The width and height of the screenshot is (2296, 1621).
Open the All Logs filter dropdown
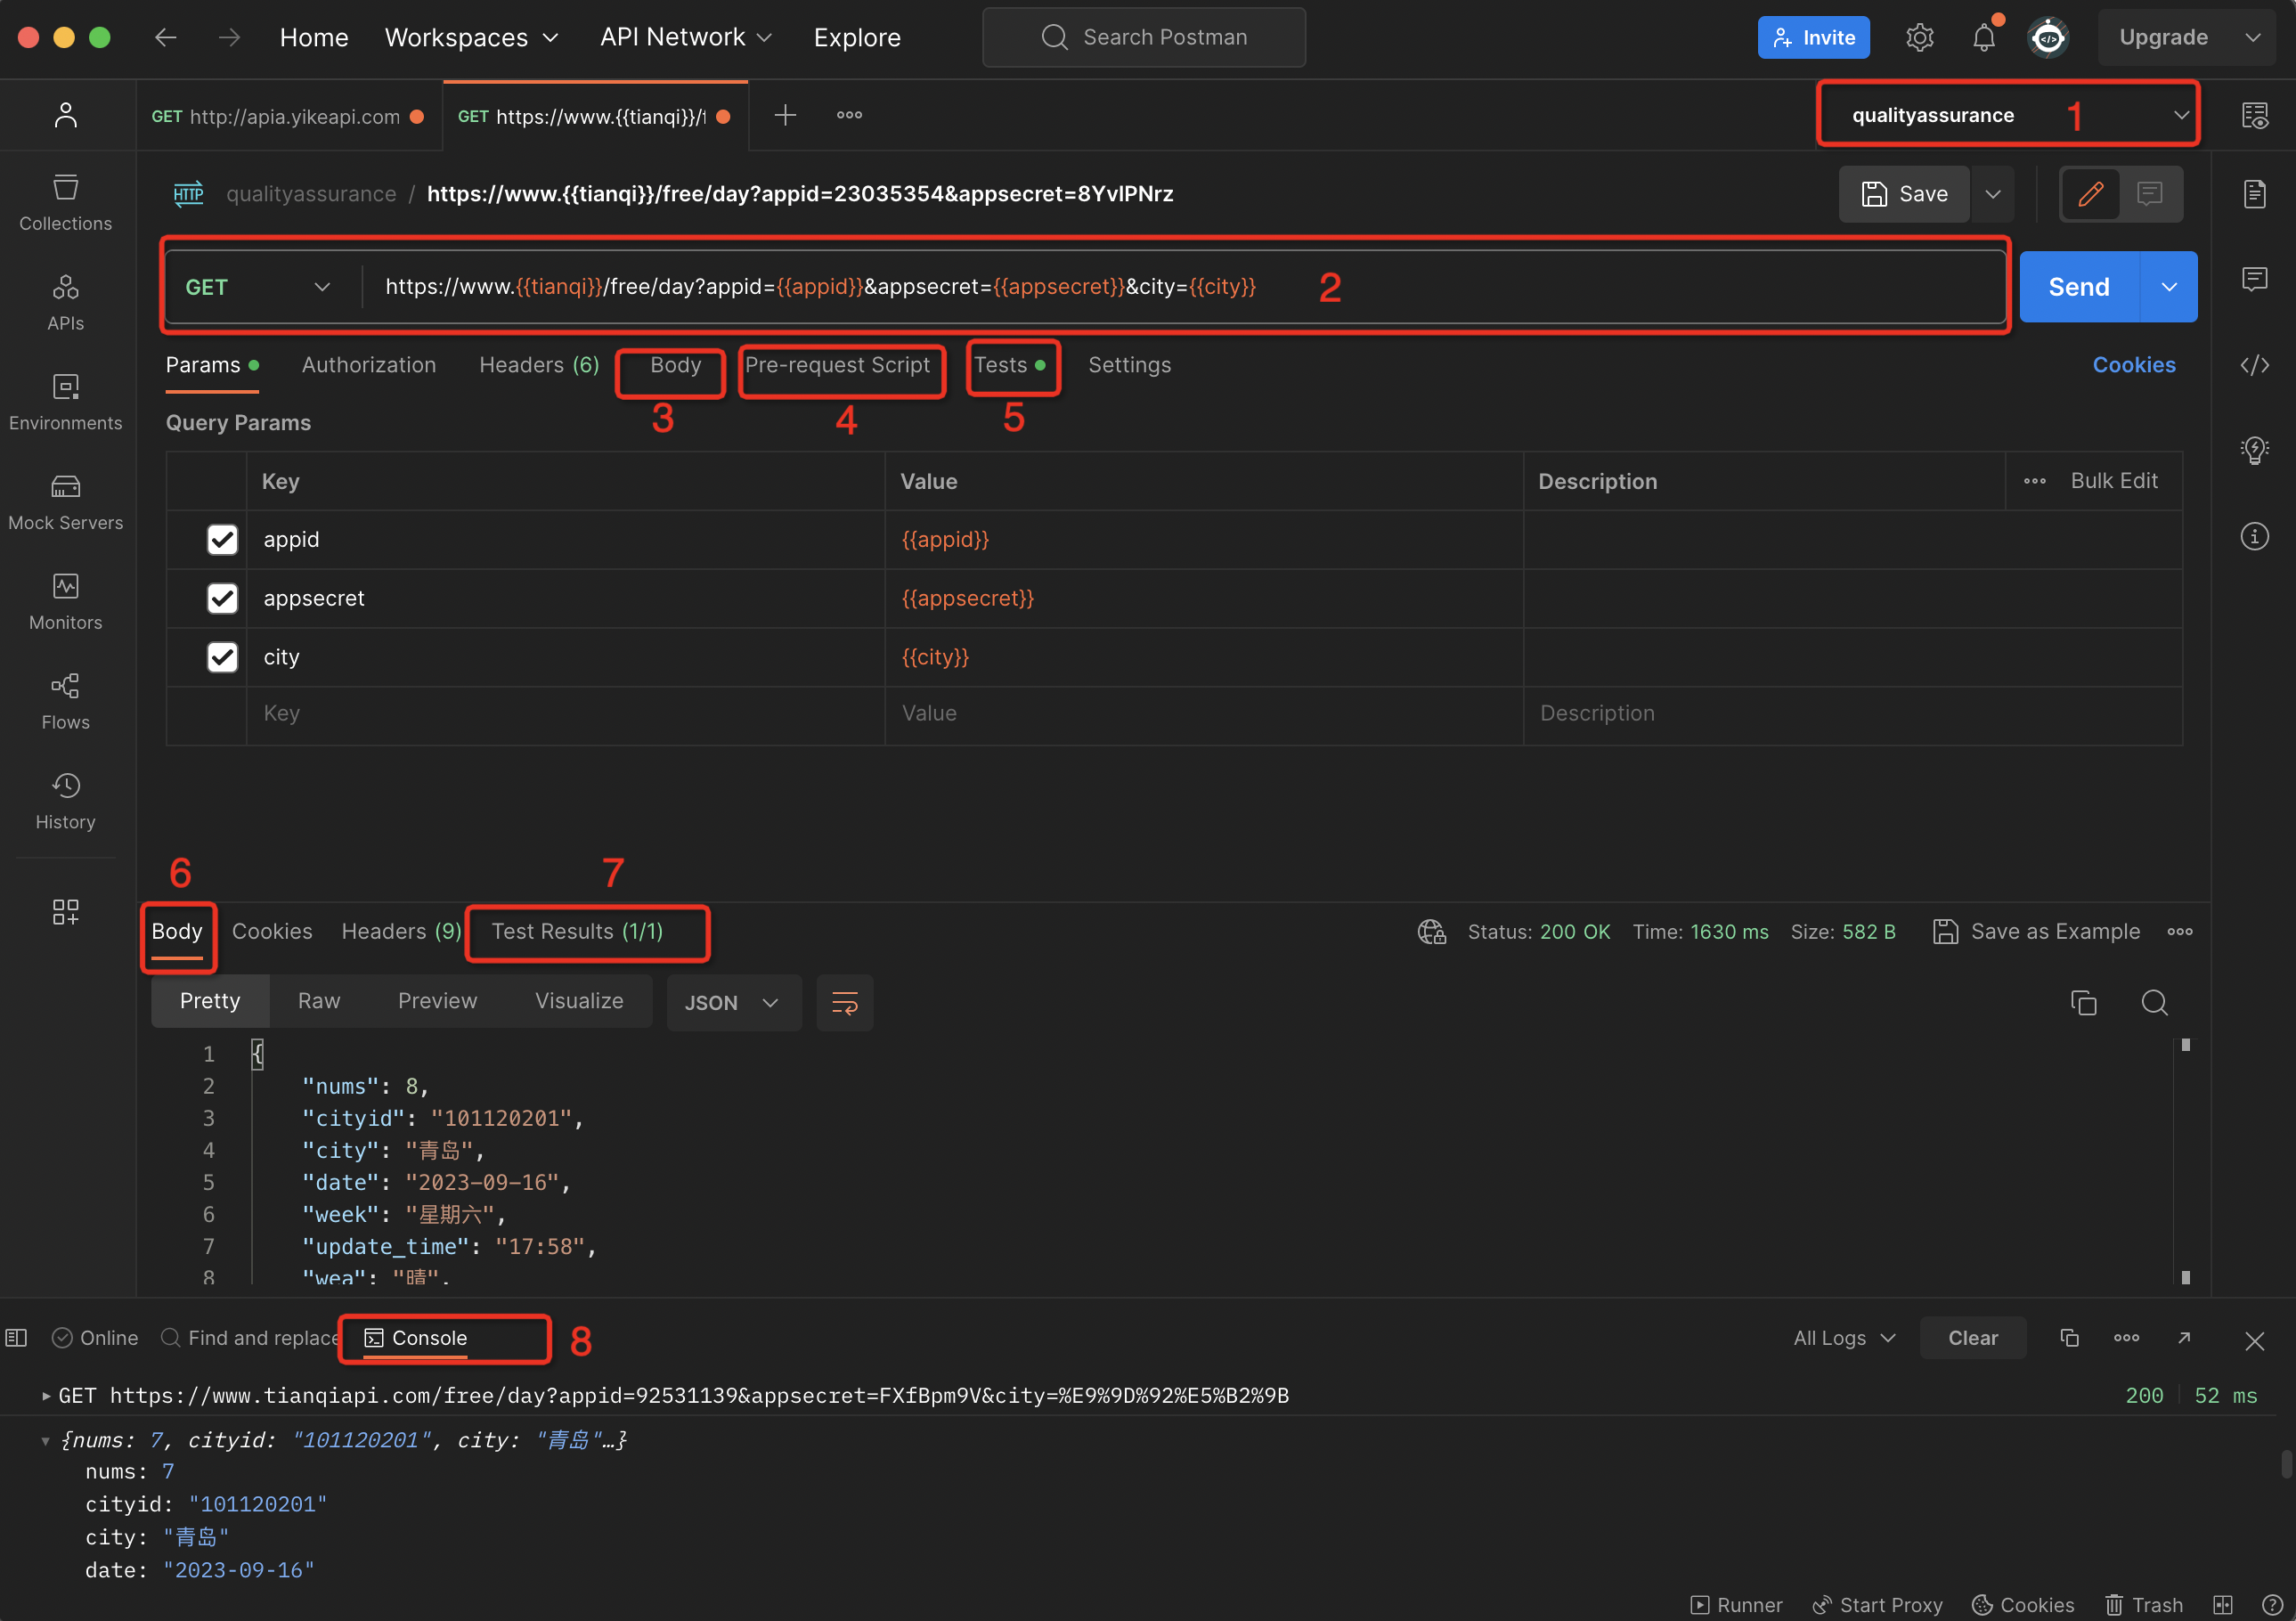(1844, 1338)
